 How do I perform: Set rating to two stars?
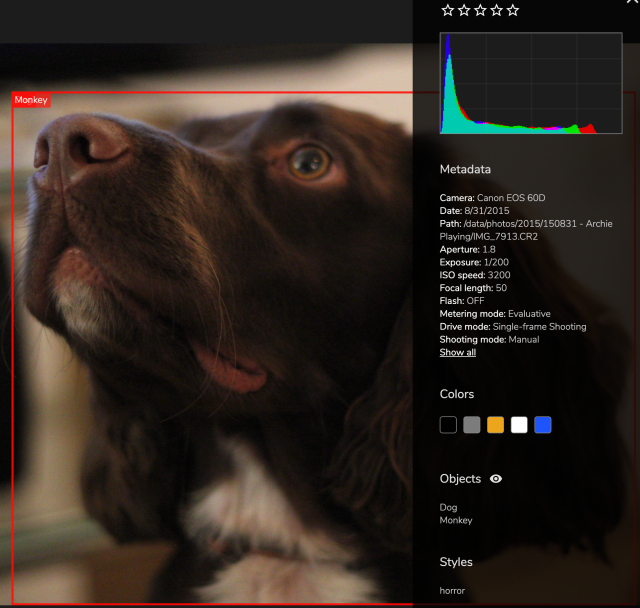[x=464, y=10]
